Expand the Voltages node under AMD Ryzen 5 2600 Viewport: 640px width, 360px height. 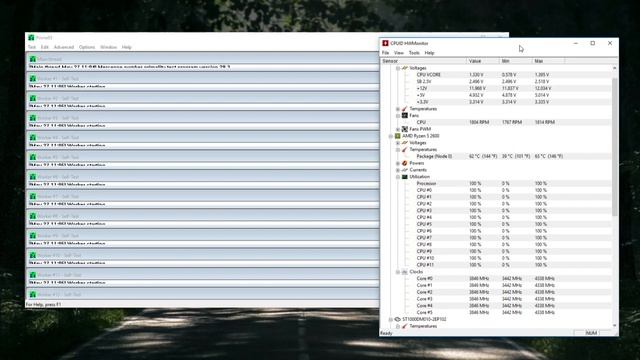click(x=398, y=143)
